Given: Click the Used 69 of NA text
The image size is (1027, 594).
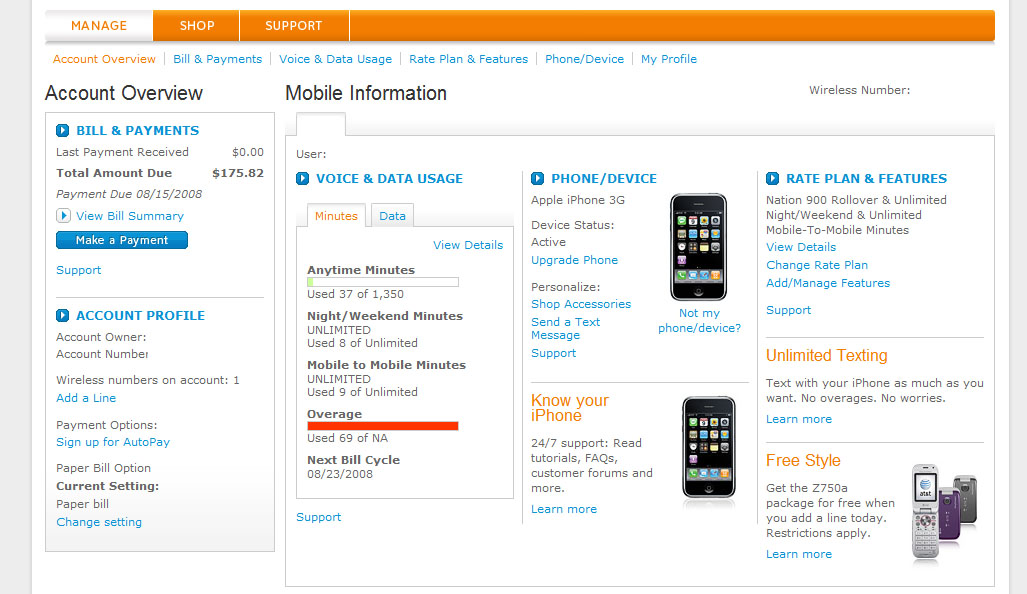Looking at the screenshot, I should [x=347, y=438].
